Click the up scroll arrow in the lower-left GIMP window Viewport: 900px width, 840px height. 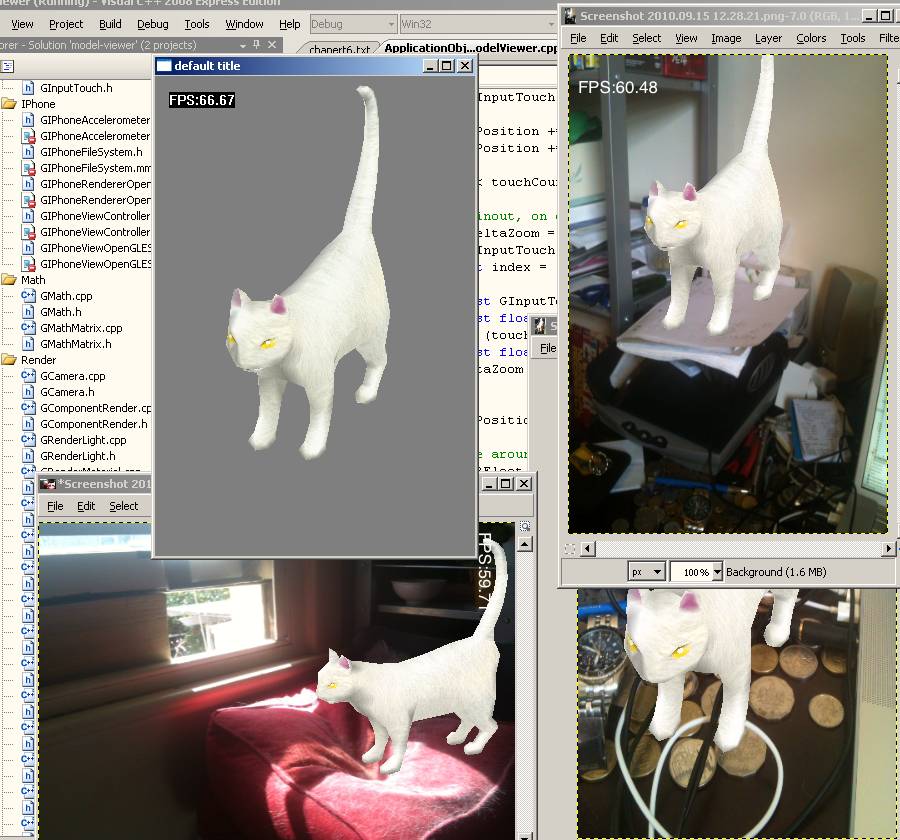(525, 544)
